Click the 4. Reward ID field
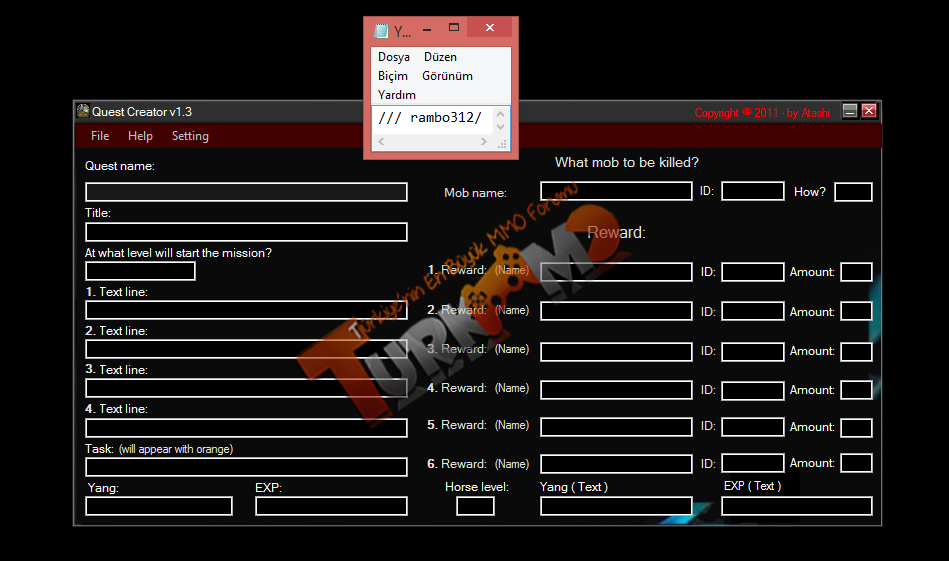The width and height of the screenshot is (949, 561). tap(753, 390)
